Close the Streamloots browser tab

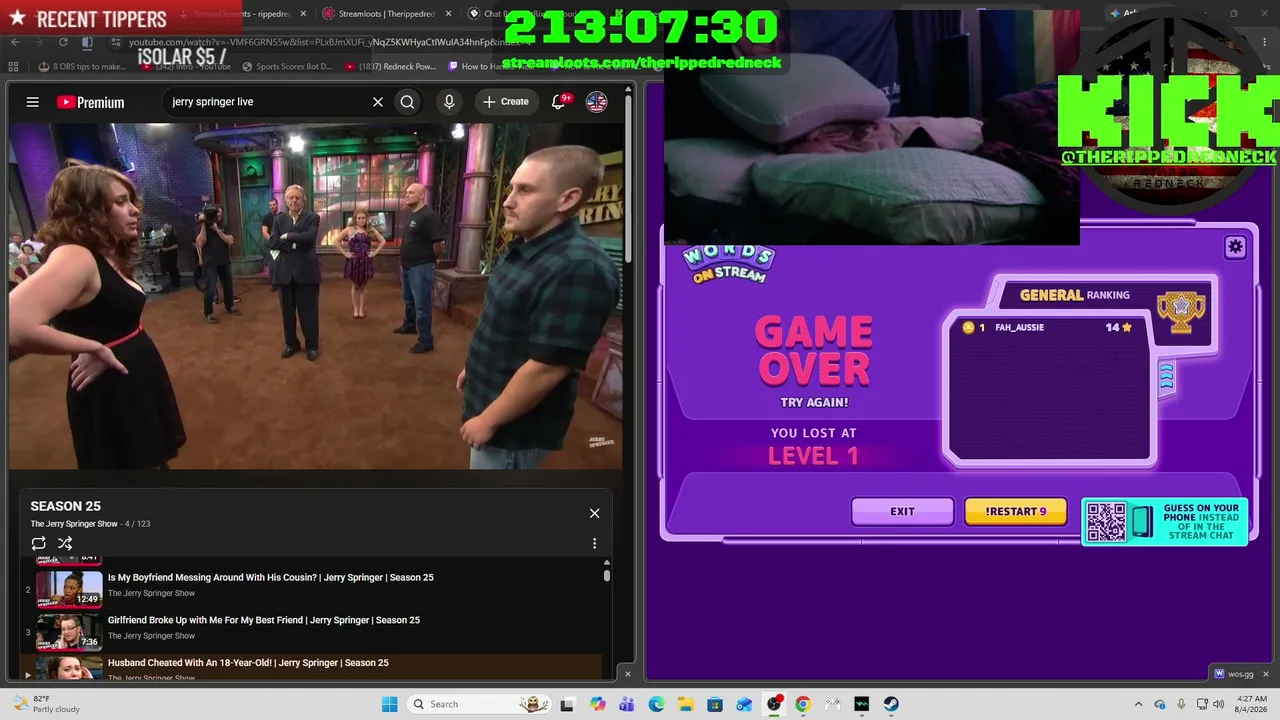[448, 14]
